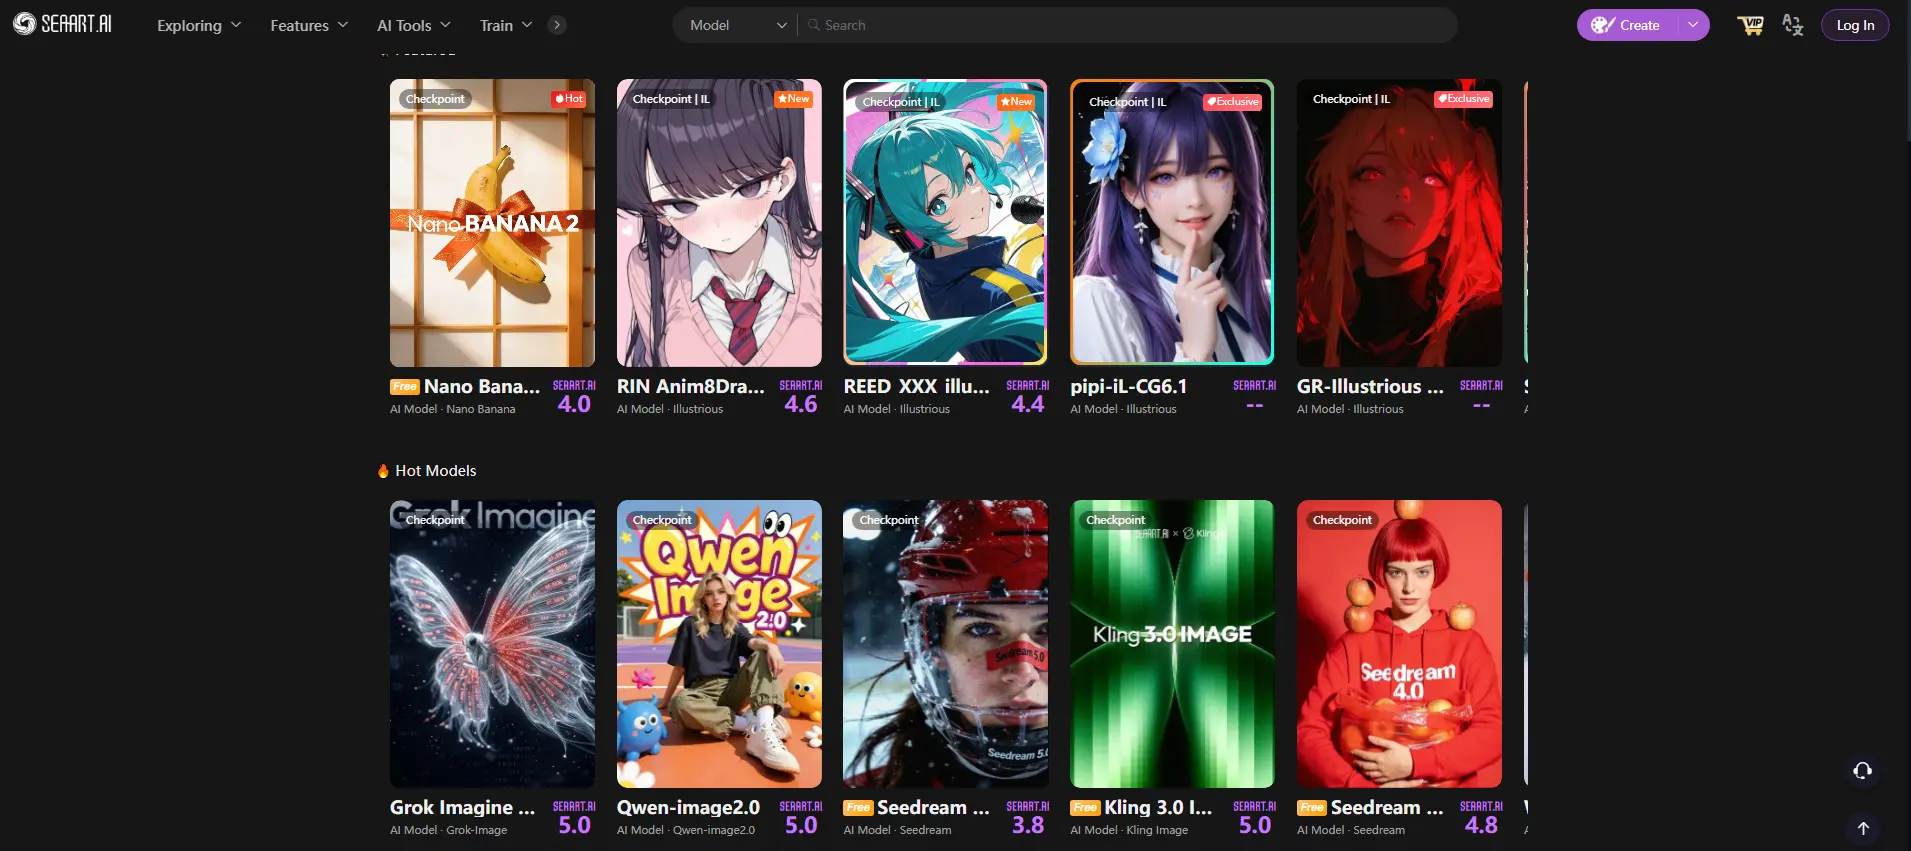Open the AI Tools menu

pyautogui.click(x=413, y=25)
